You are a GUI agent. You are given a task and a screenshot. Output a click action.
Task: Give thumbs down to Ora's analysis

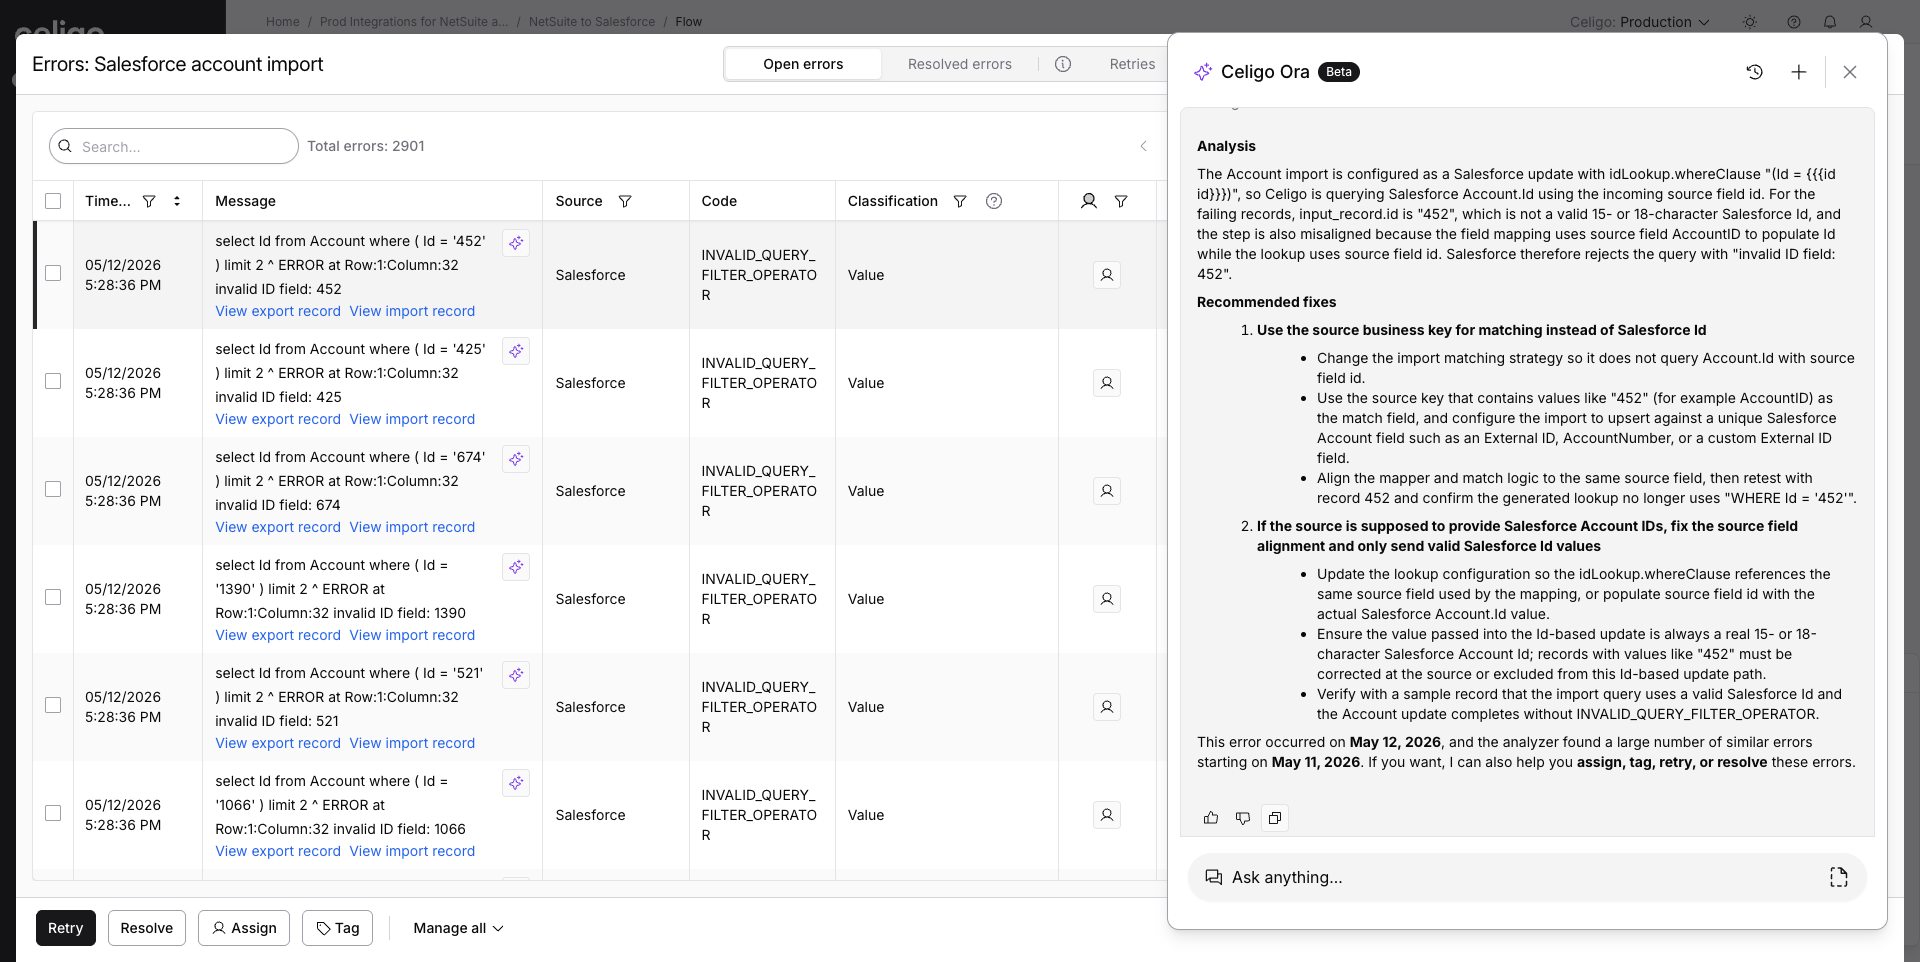1243,818
